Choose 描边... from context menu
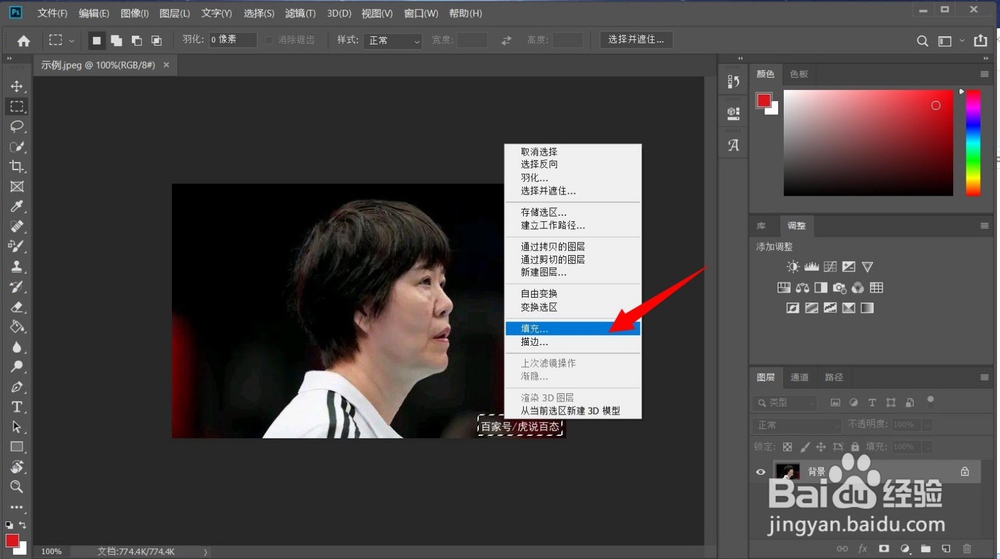This screenshot has height=559, width=1000. tap(573, 342)
